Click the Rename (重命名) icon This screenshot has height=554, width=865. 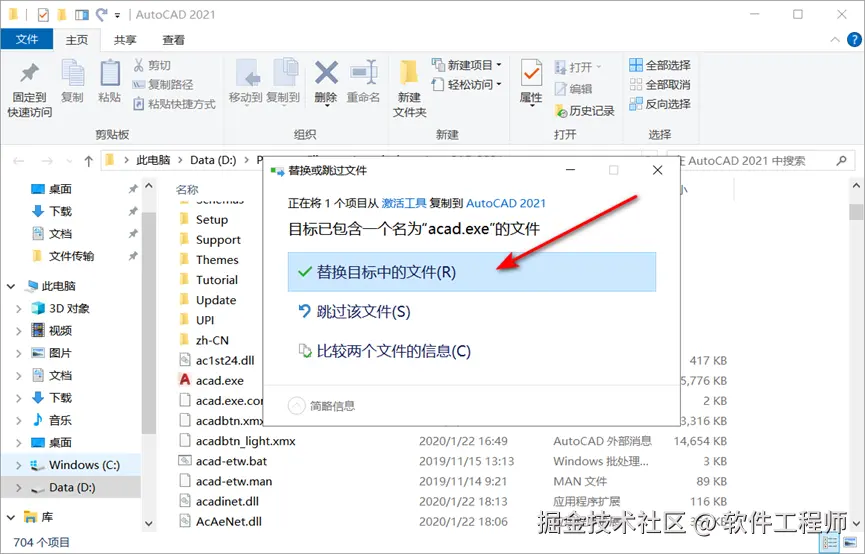tap(363, 81)
